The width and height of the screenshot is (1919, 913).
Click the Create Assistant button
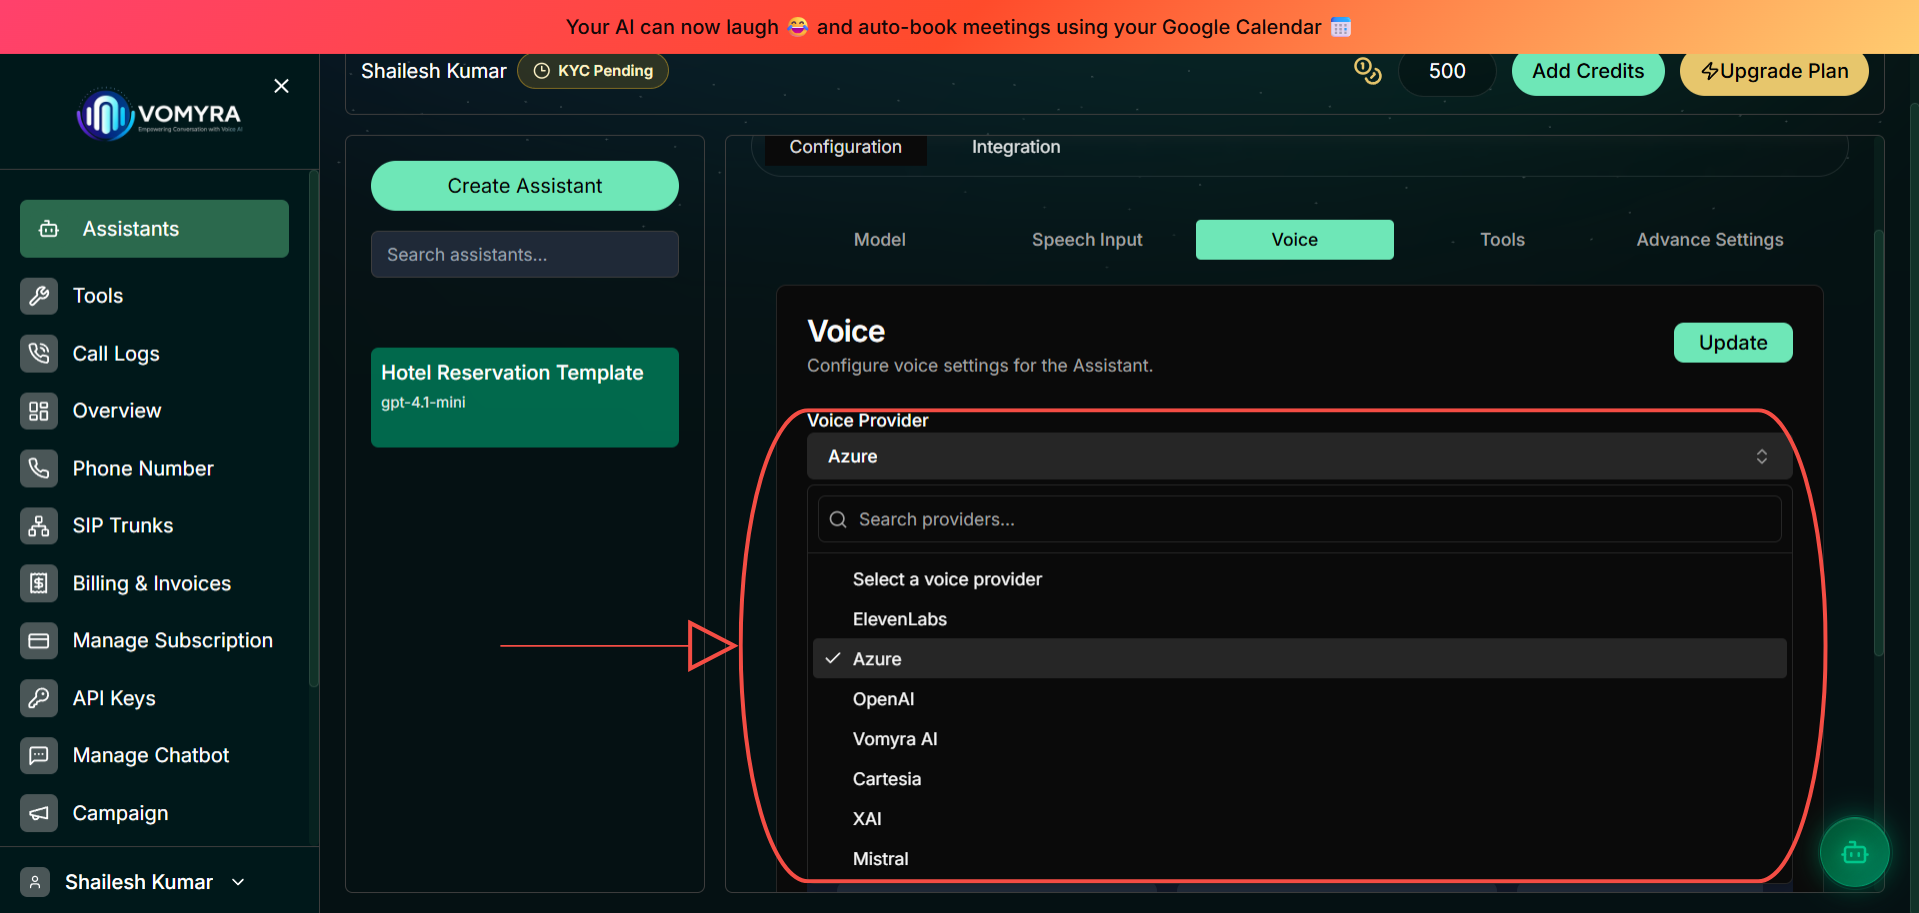[525, 186]
